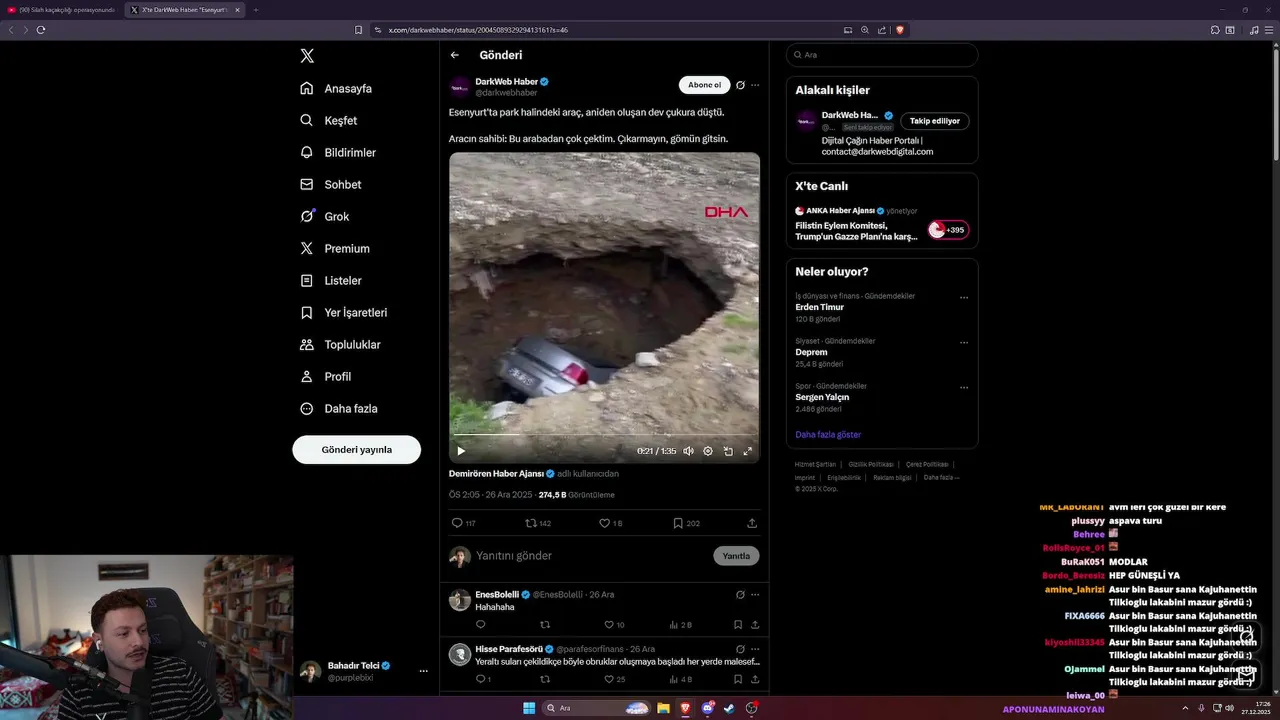Open video settings gear
Screen dimensions: 1280x720
tap(708, 451)
